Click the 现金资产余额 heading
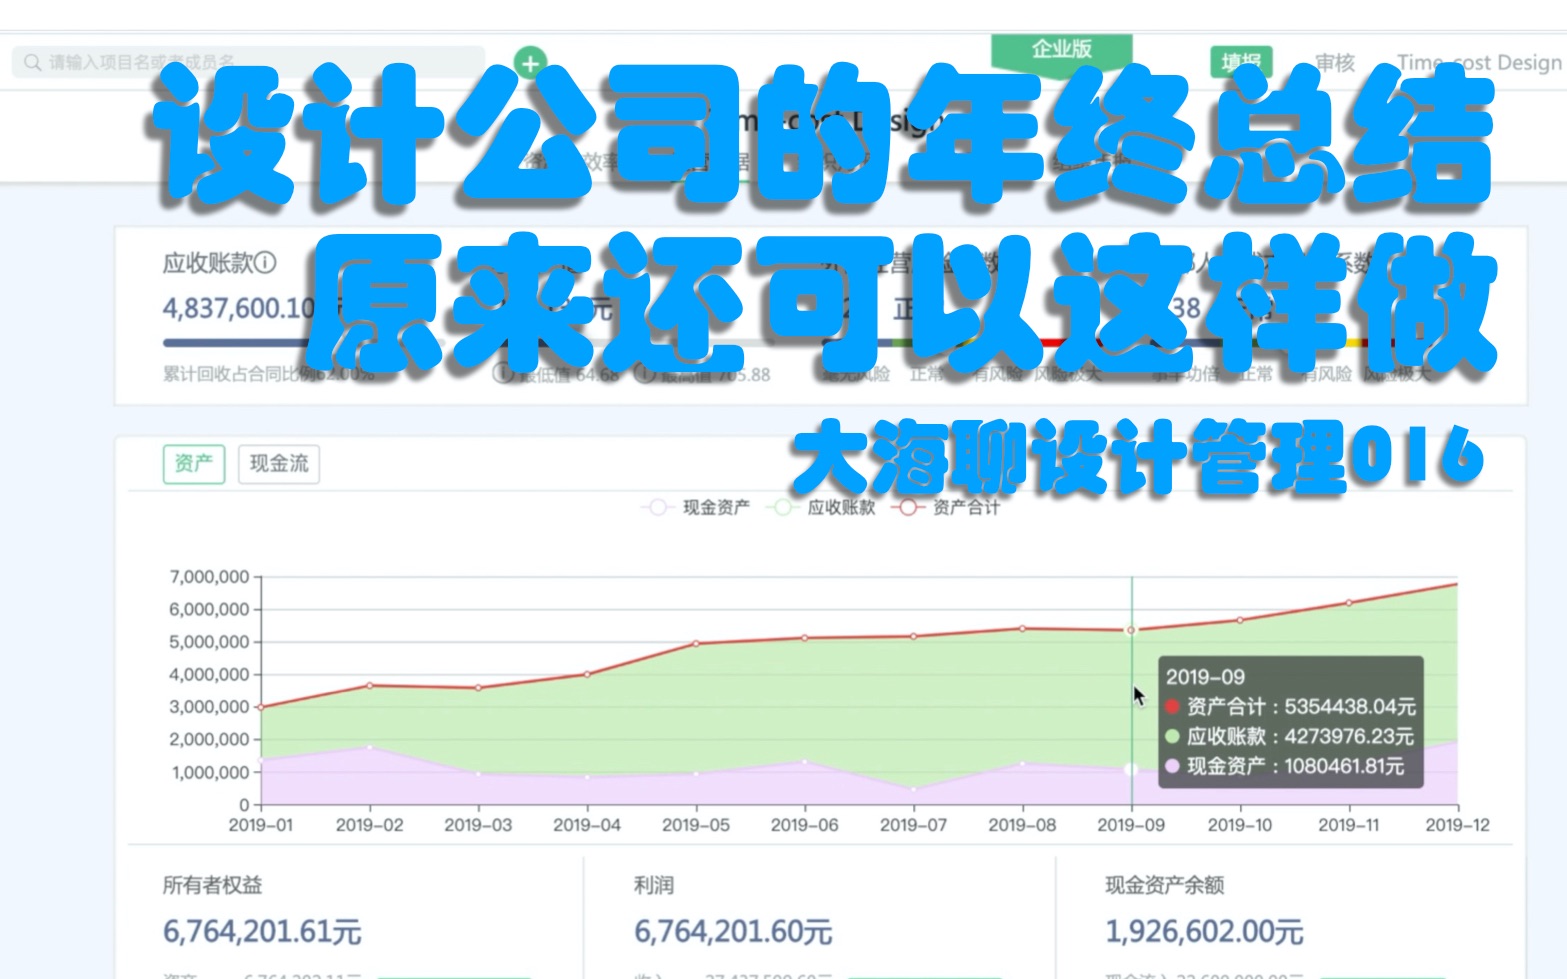 (1165, 885)
